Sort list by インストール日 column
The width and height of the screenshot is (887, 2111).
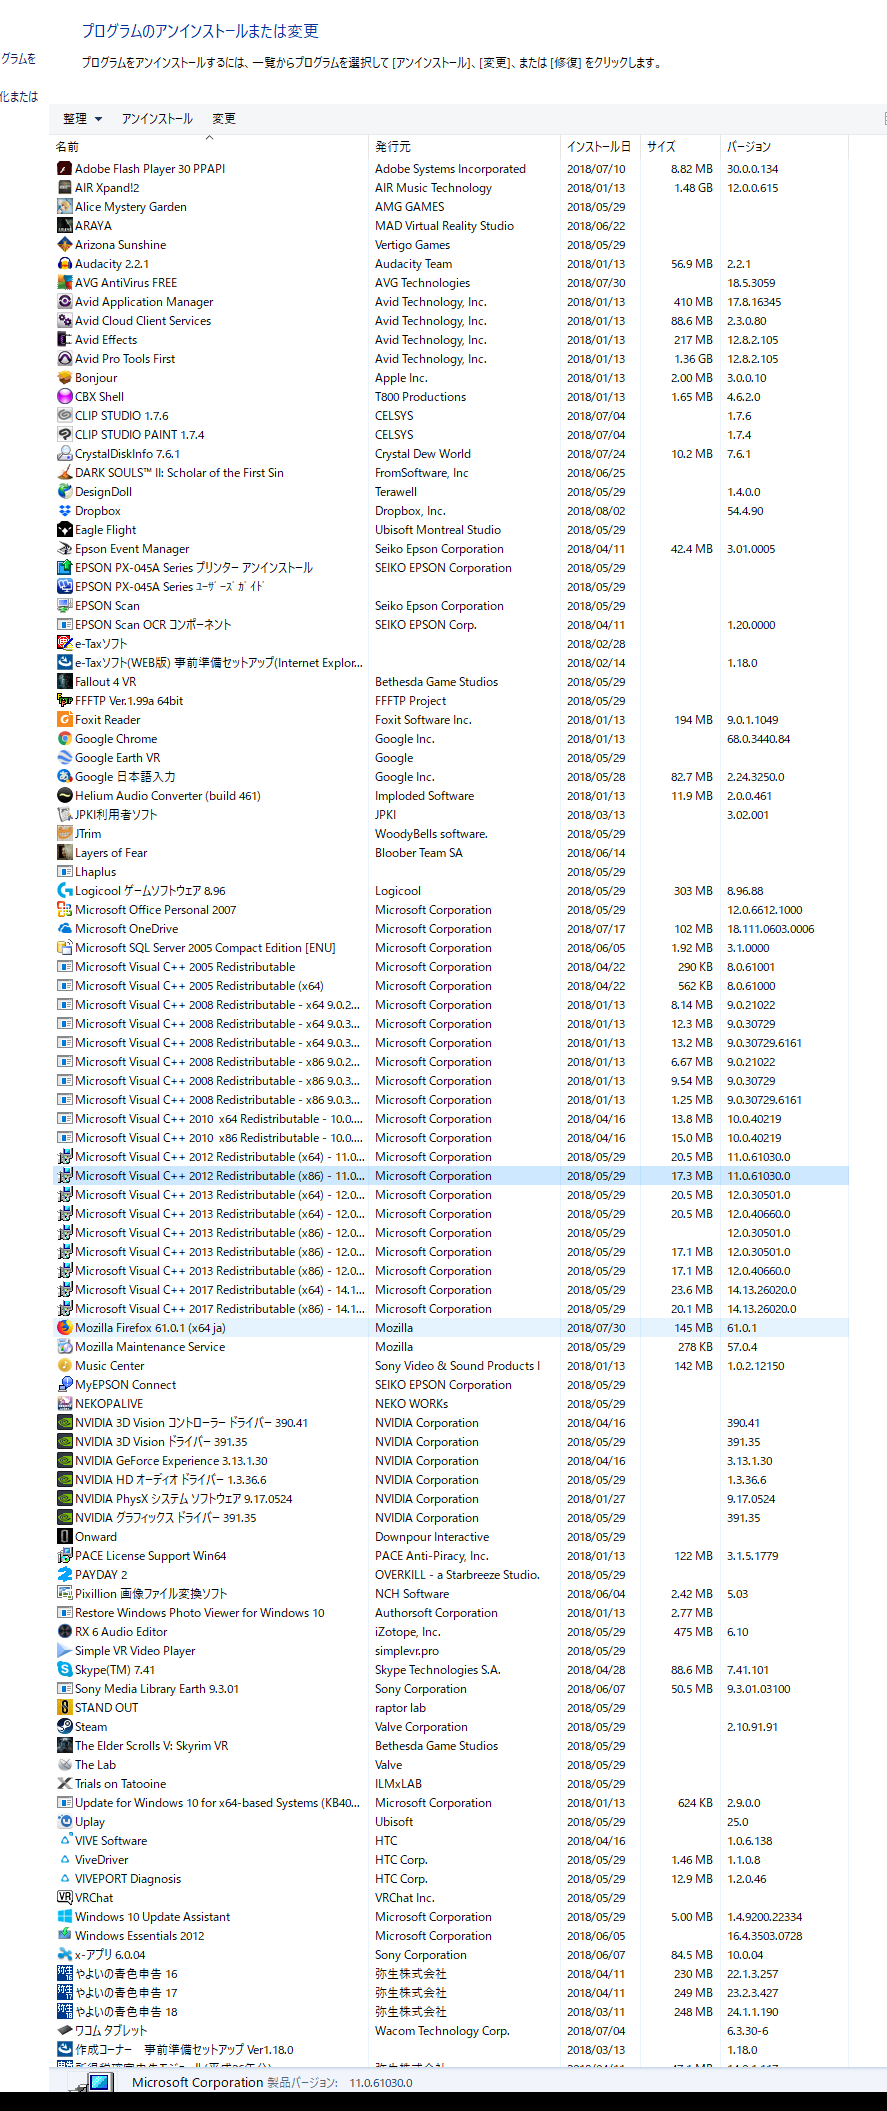pyautogui.click(x=598, y=147)
